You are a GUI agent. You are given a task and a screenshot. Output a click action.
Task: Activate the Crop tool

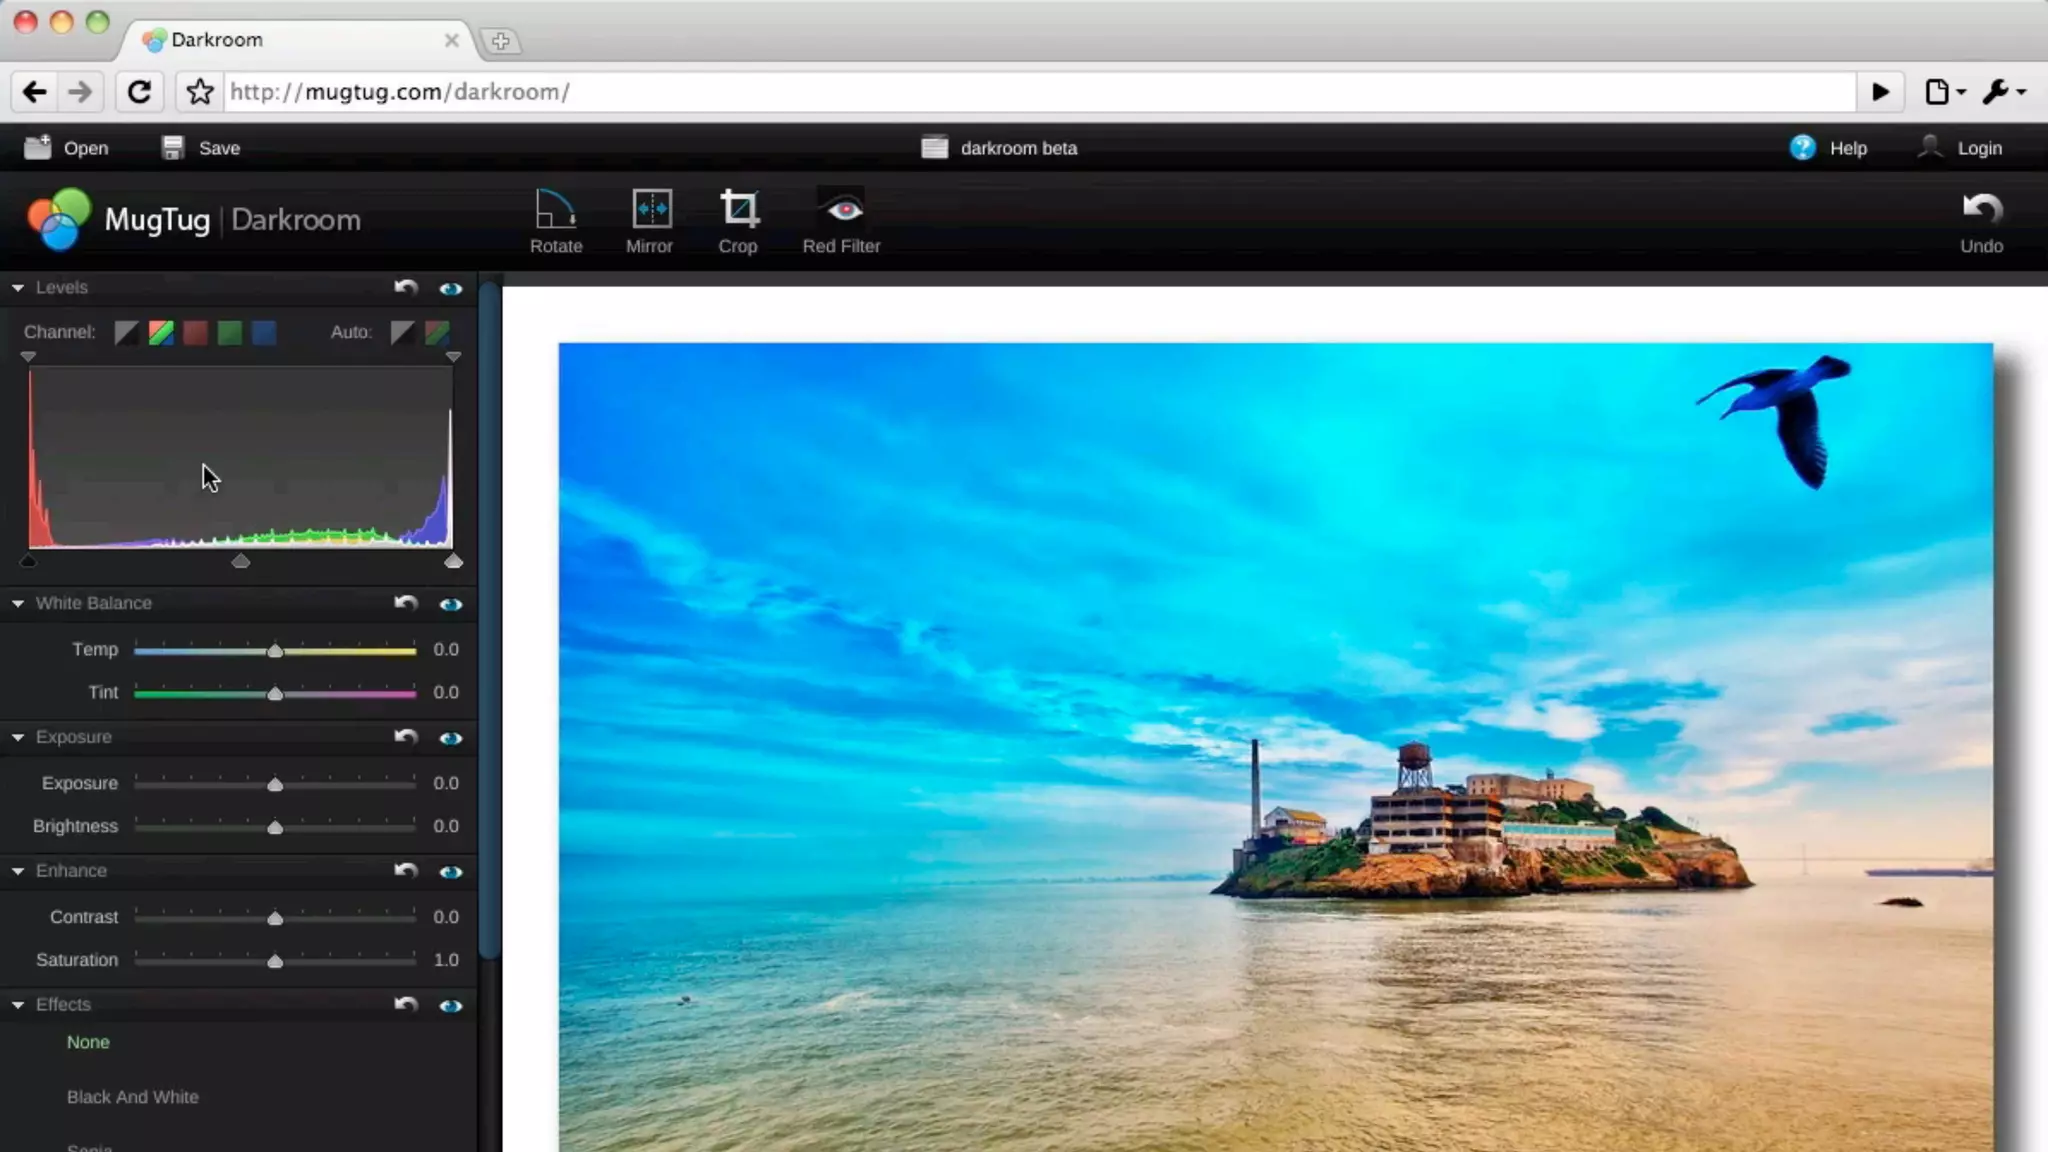pyautogui.click(x=738, y=221)
